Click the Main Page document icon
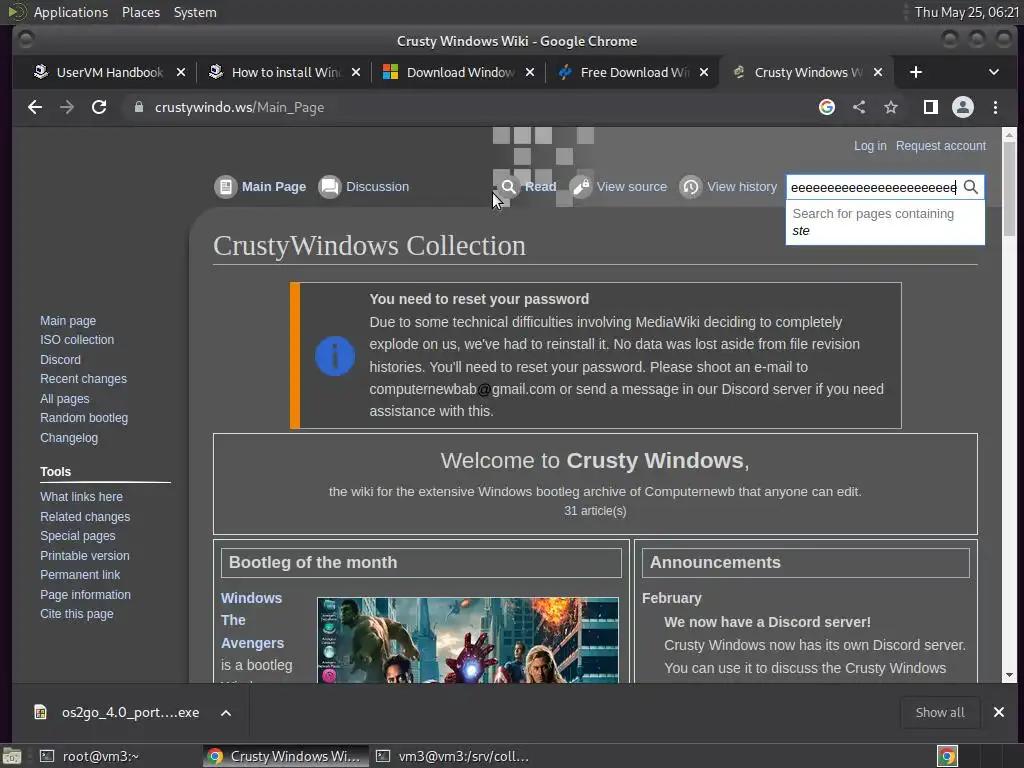 pos(225,187)
